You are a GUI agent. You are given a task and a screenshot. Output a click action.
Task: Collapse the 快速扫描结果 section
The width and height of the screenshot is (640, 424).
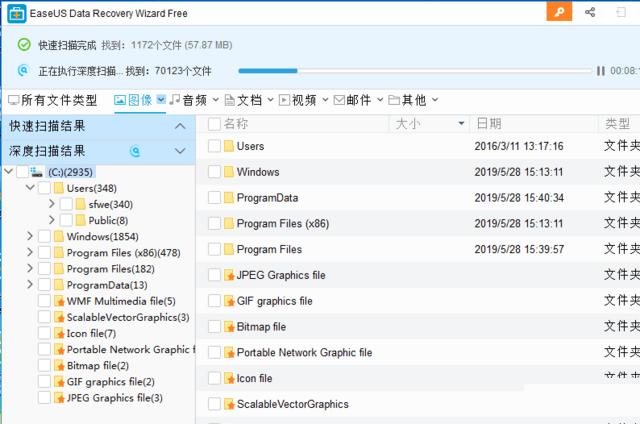click(180, 127)
